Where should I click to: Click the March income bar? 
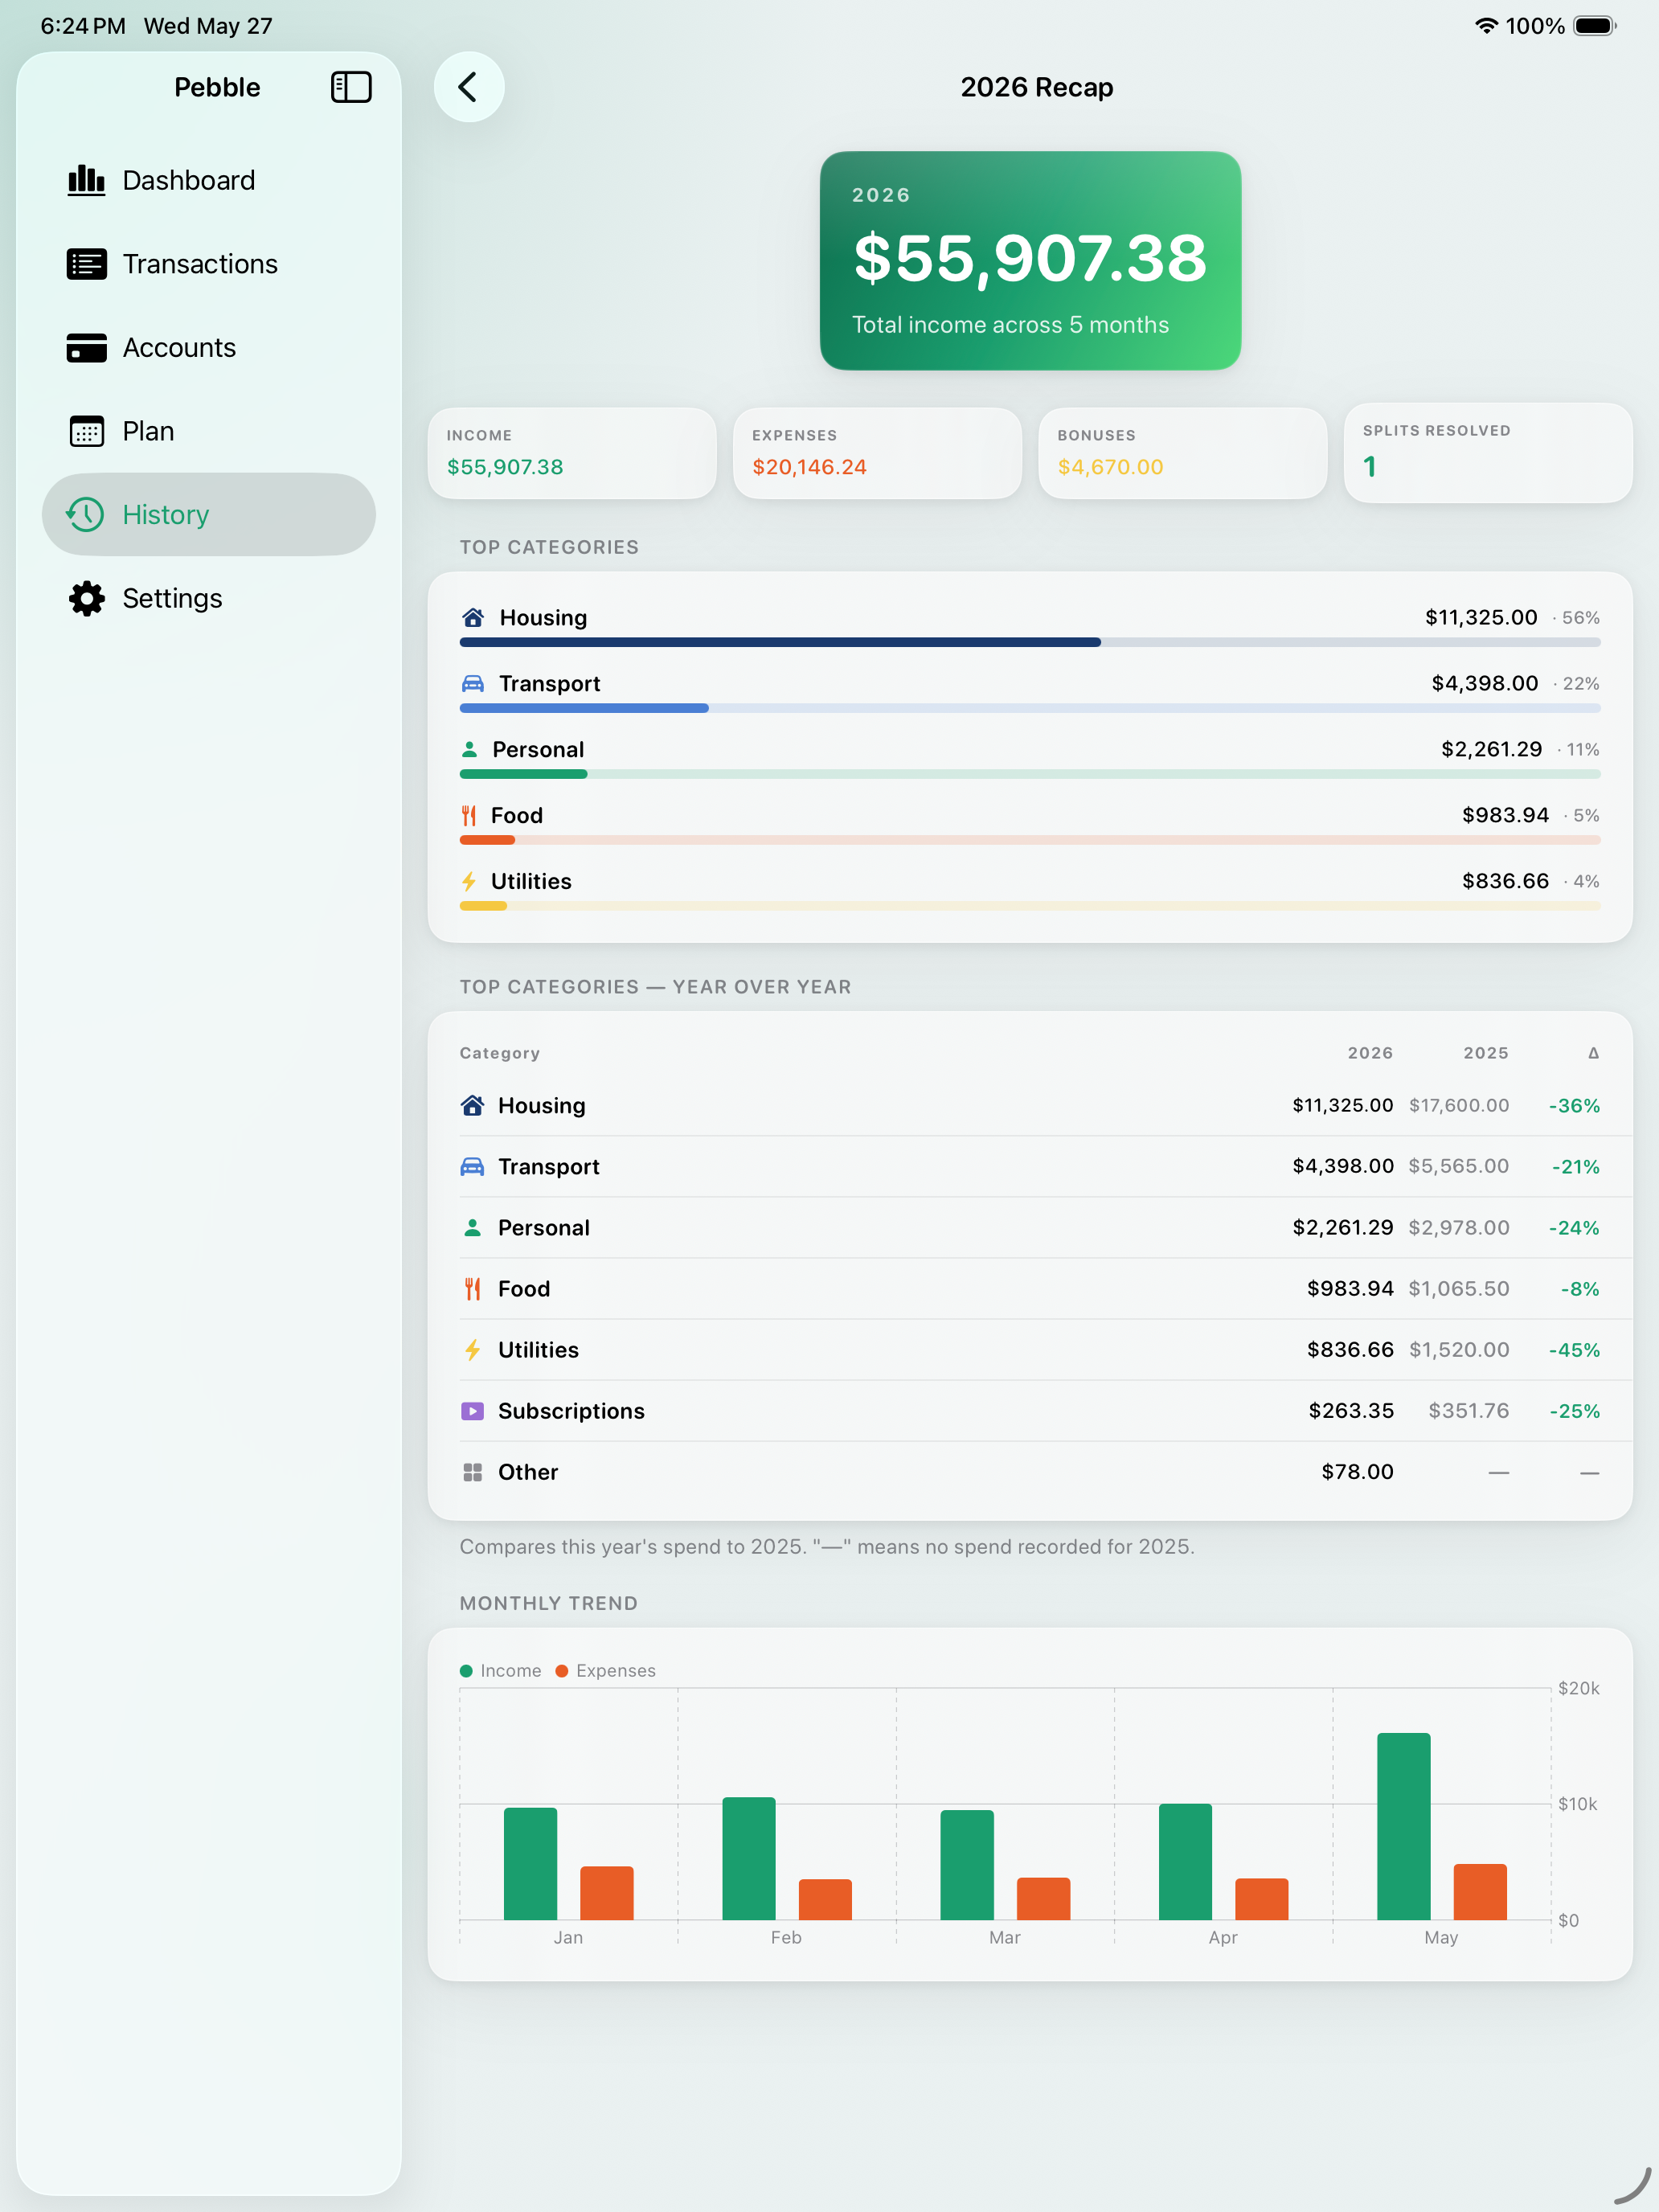coord(967,1864)
